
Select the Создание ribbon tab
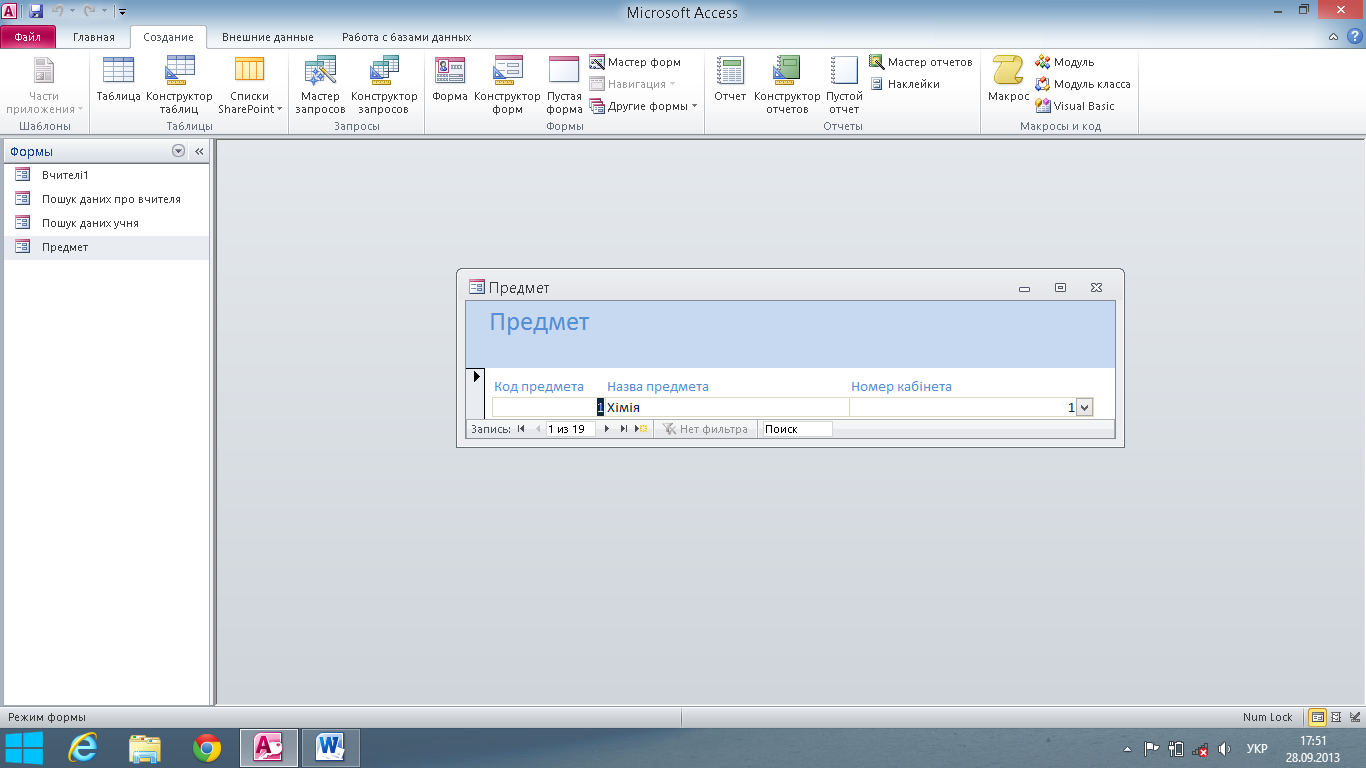168,37
